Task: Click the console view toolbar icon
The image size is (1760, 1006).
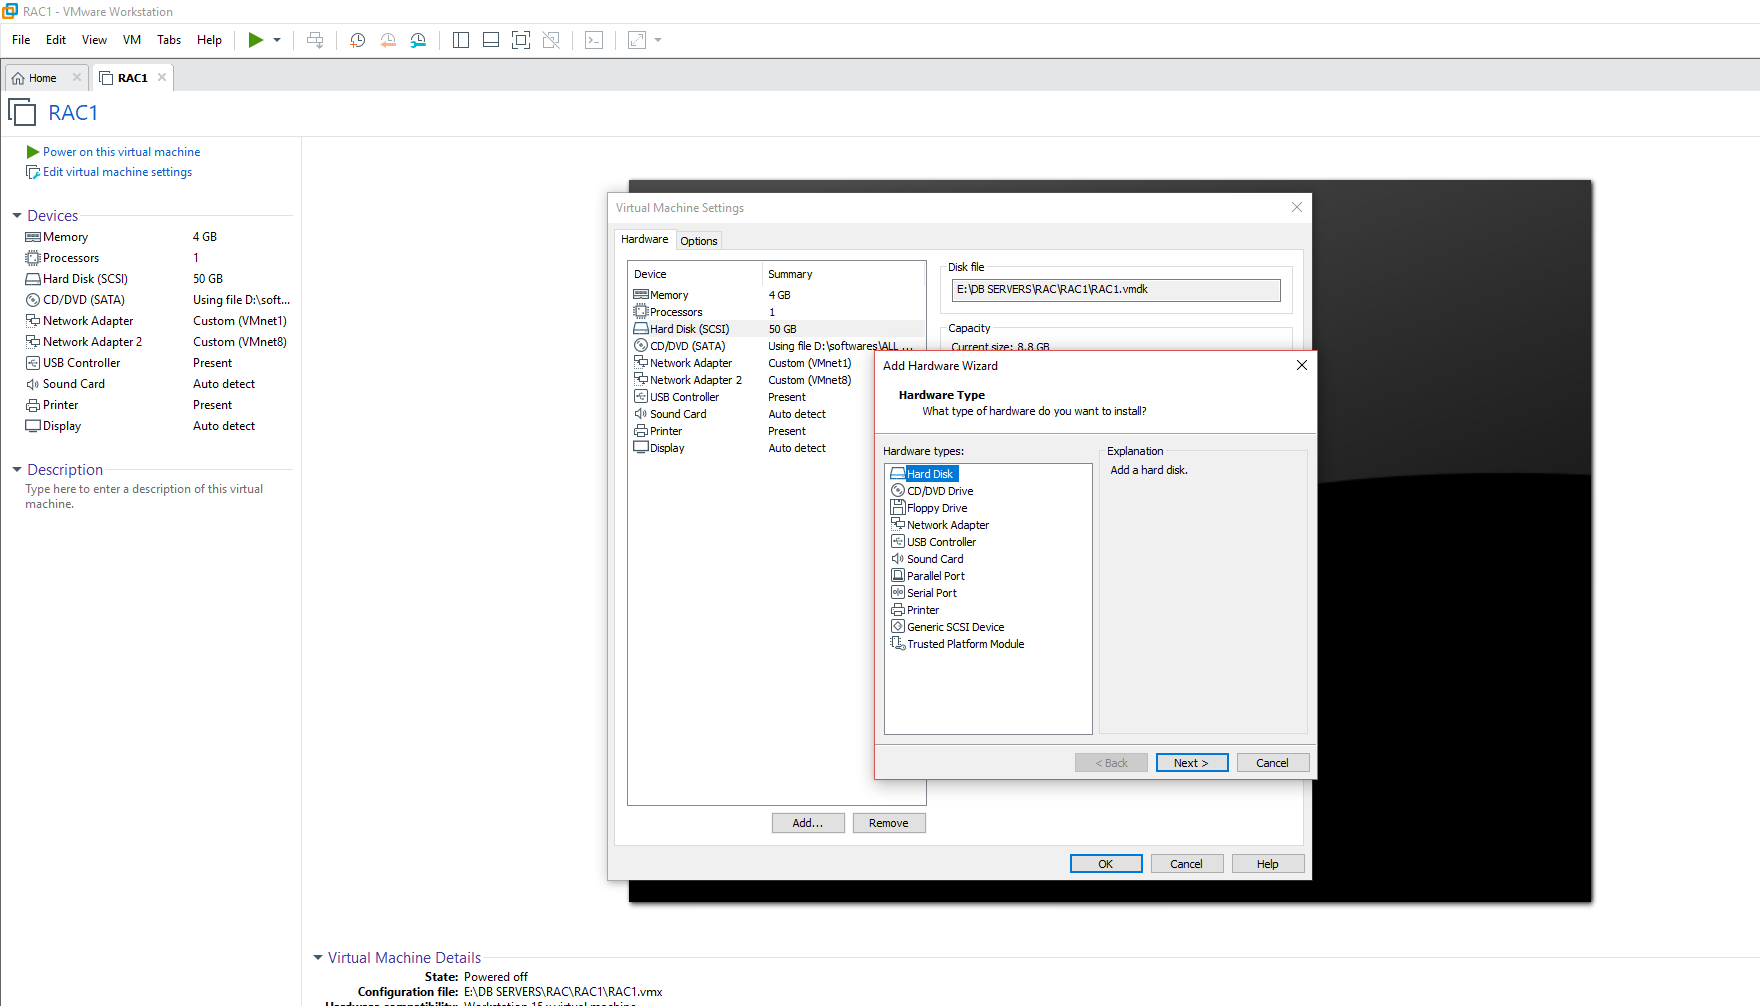Action: point(594,40)
